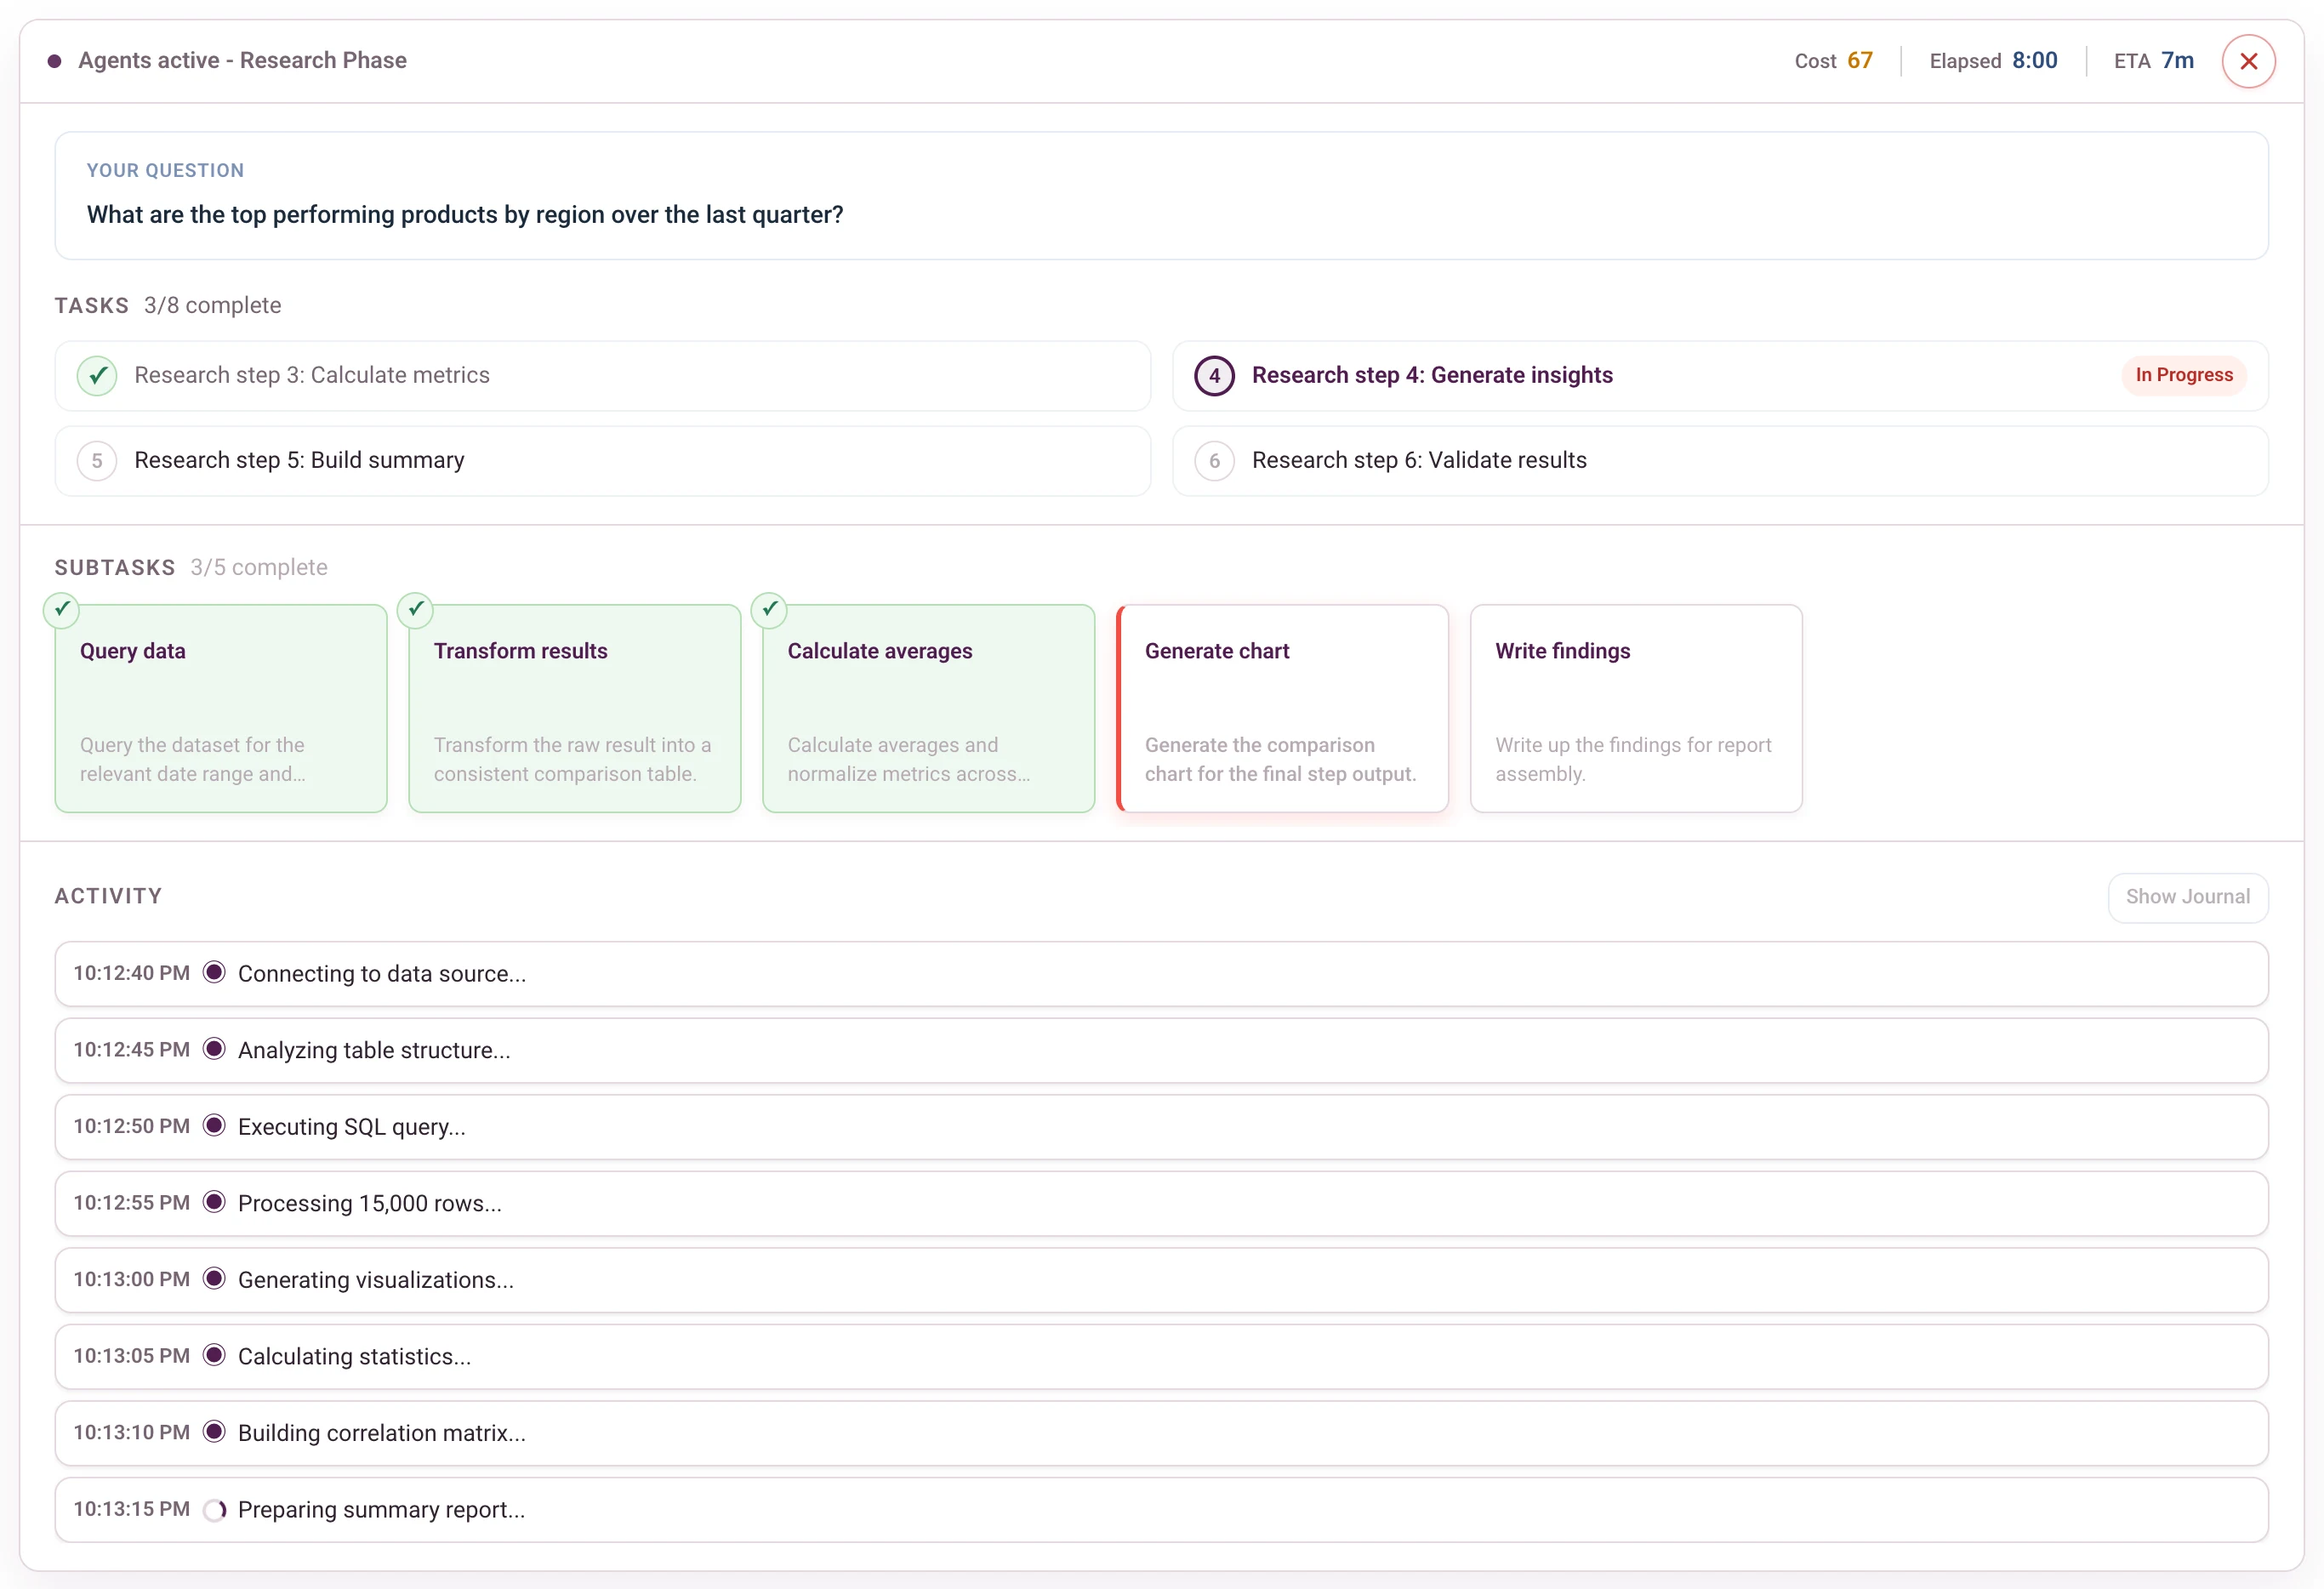
Task: Click the In Progress status badge
Action: [2184, 376]
